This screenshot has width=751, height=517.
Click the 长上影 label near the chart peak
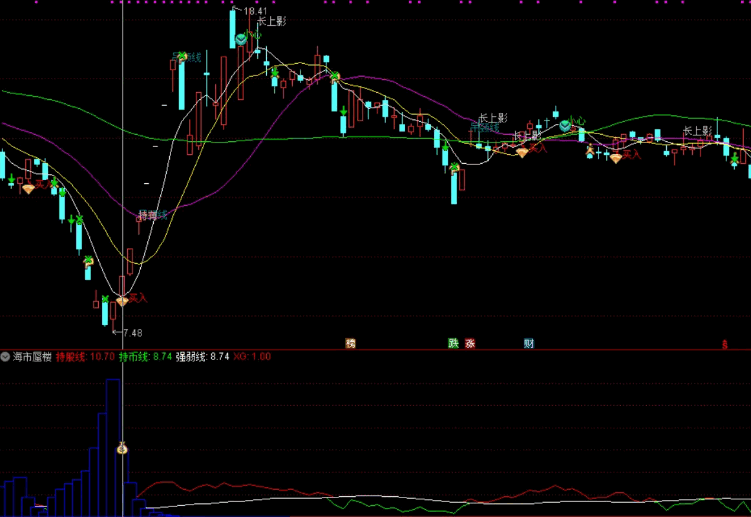[270, 21]
